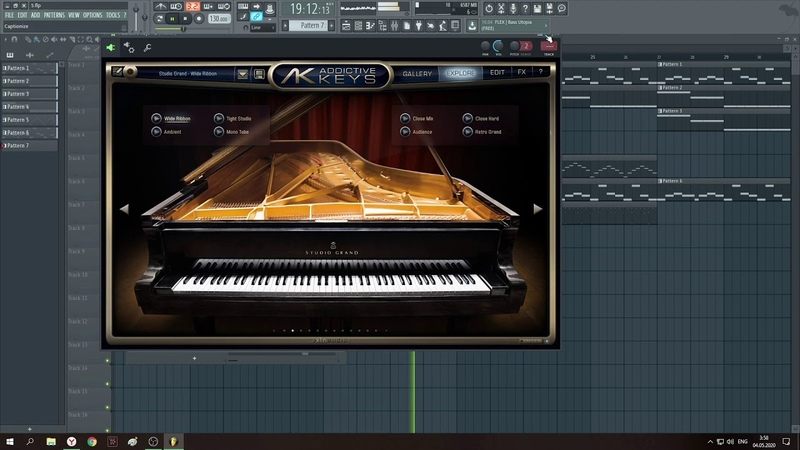Open the EDIT page in Addictive Keys
Screen dimensions: 800x450
coord(497,73)
